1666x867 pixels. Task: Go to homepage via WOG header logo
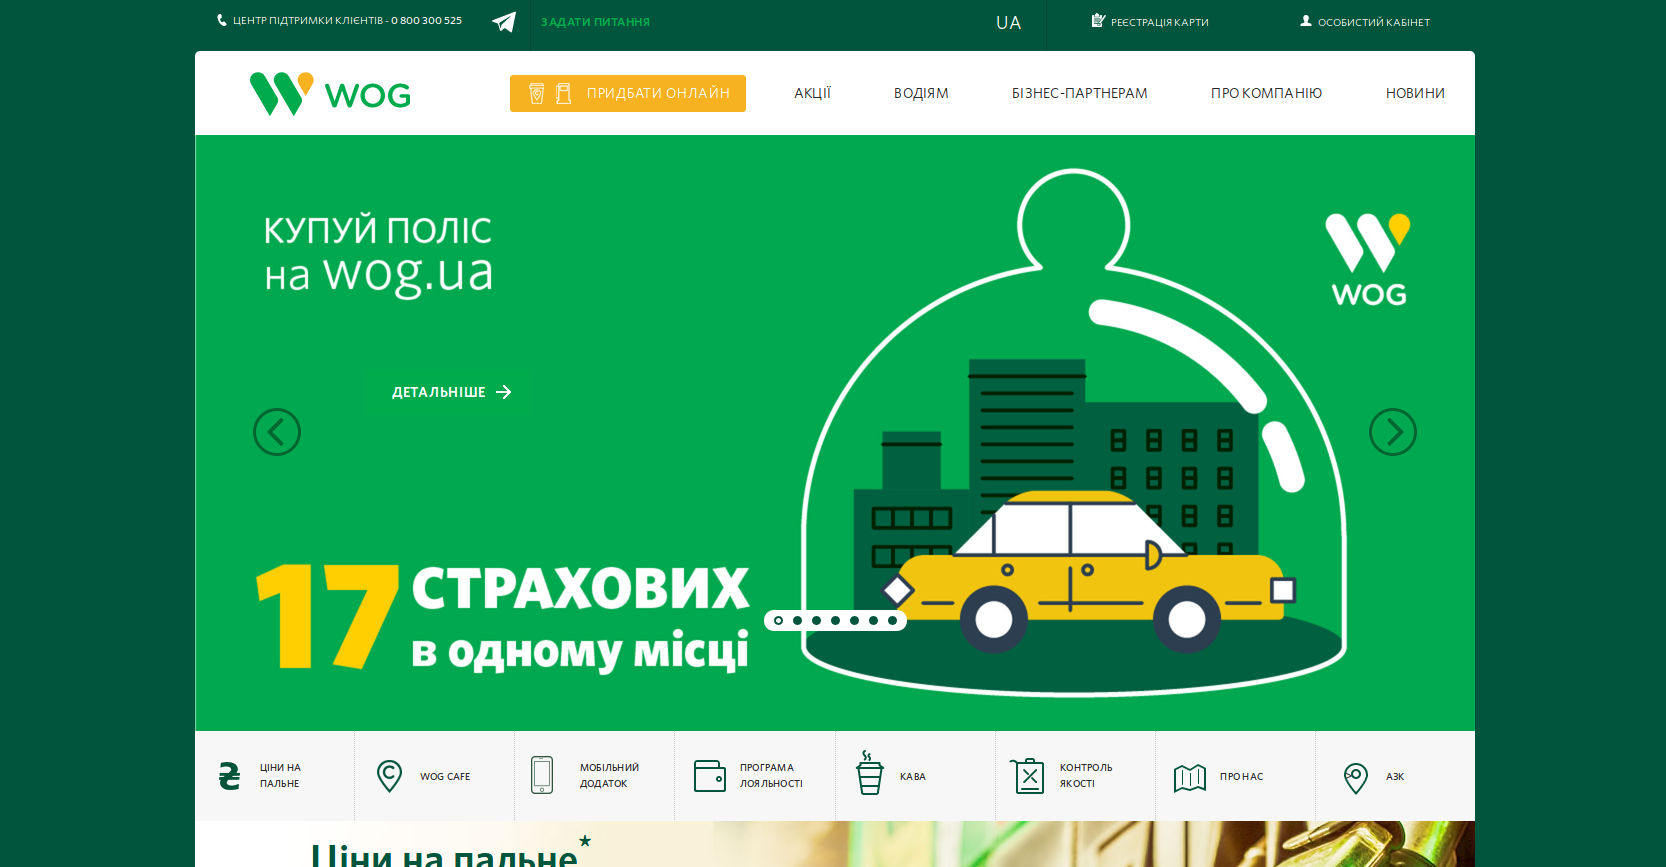(x=330, y=94)
